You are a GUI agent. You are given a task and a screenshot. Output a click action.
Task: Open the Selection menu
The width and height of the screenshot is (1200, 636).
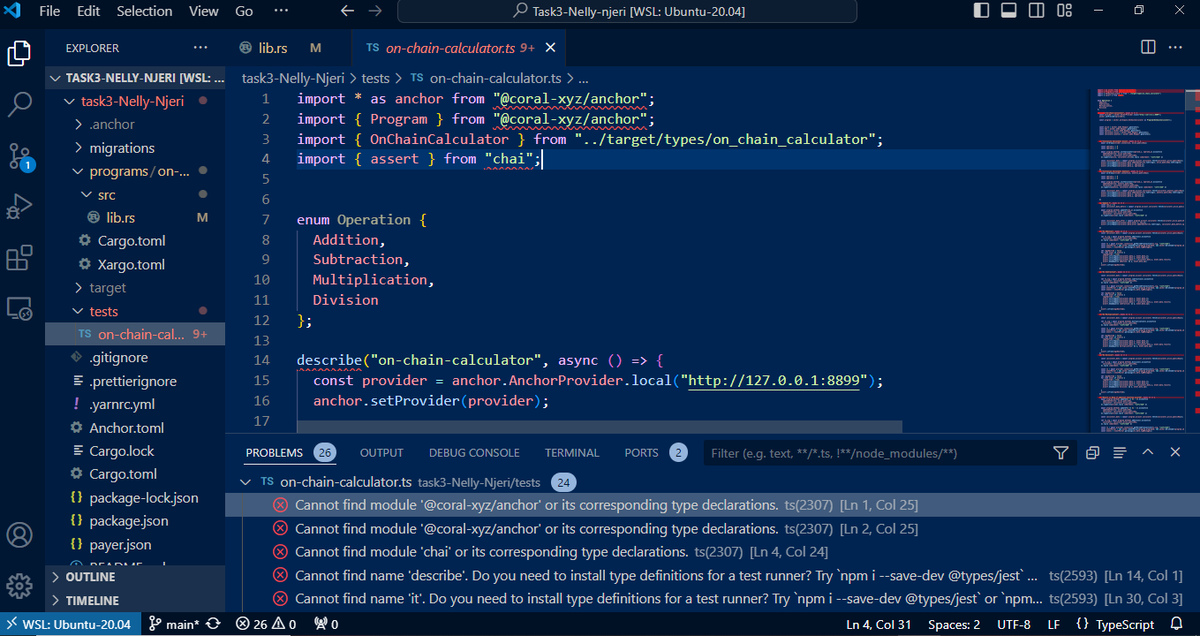tap(144, 11)
